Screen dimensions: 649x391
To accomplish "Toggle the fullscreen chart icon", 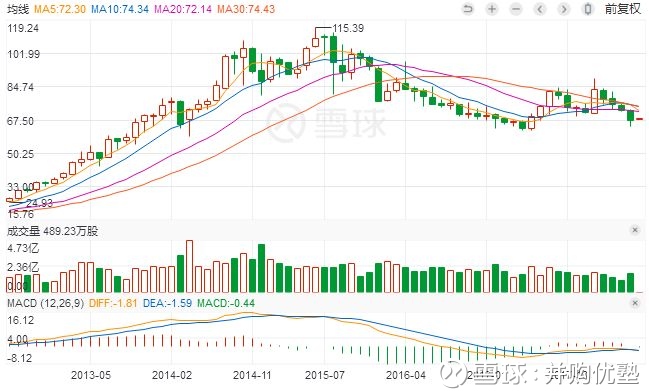I will coord(587,9).
